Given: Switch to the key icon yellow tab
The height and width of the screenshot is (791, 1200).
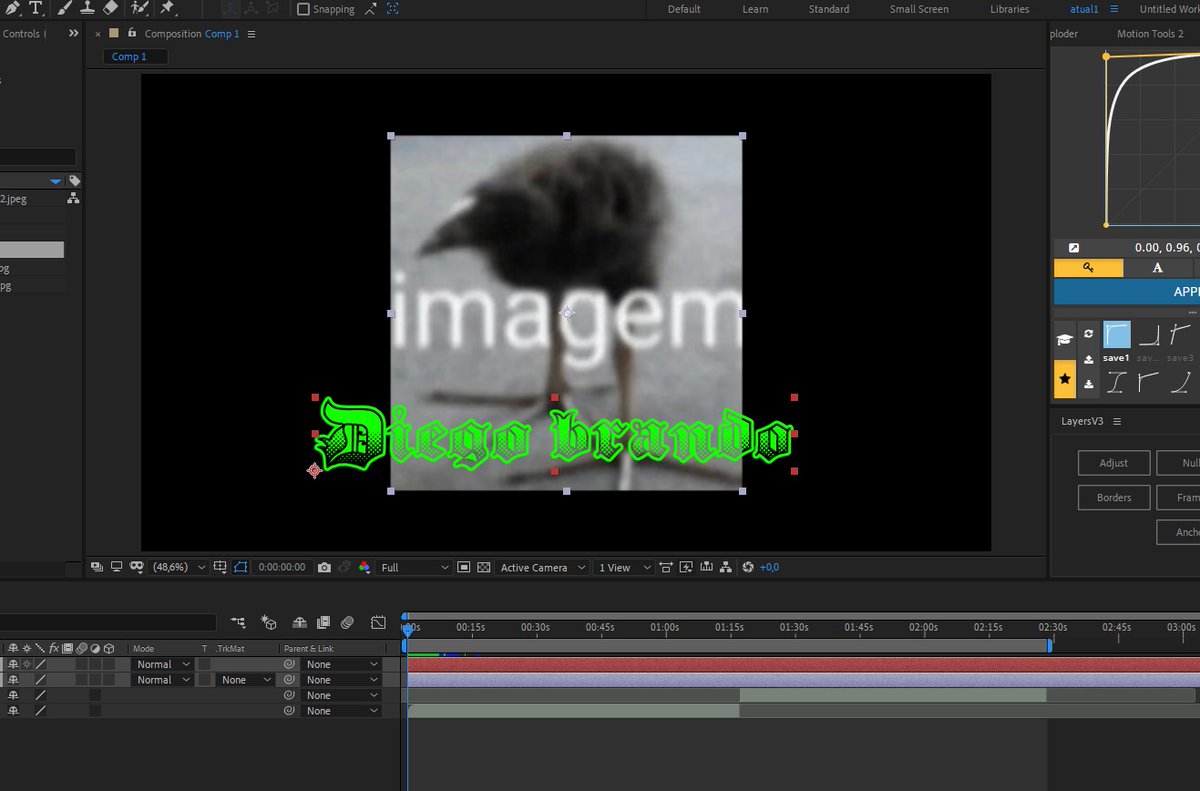Looking at the screenshot, I should 1088,268.
